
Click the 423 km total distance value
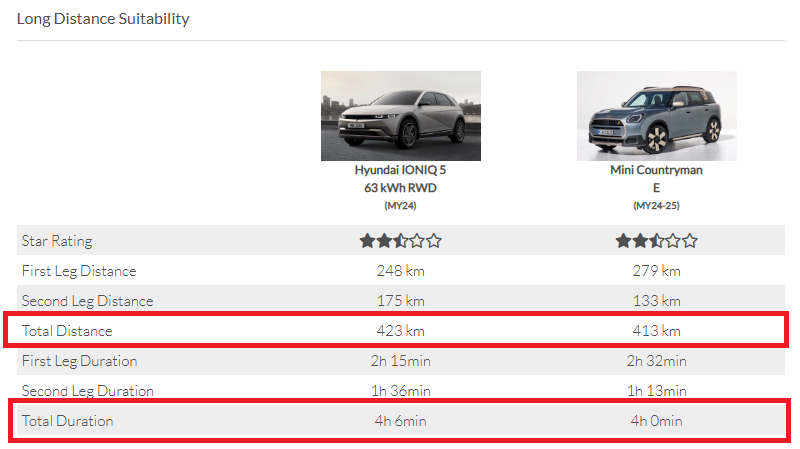click(x=400, y=331)
